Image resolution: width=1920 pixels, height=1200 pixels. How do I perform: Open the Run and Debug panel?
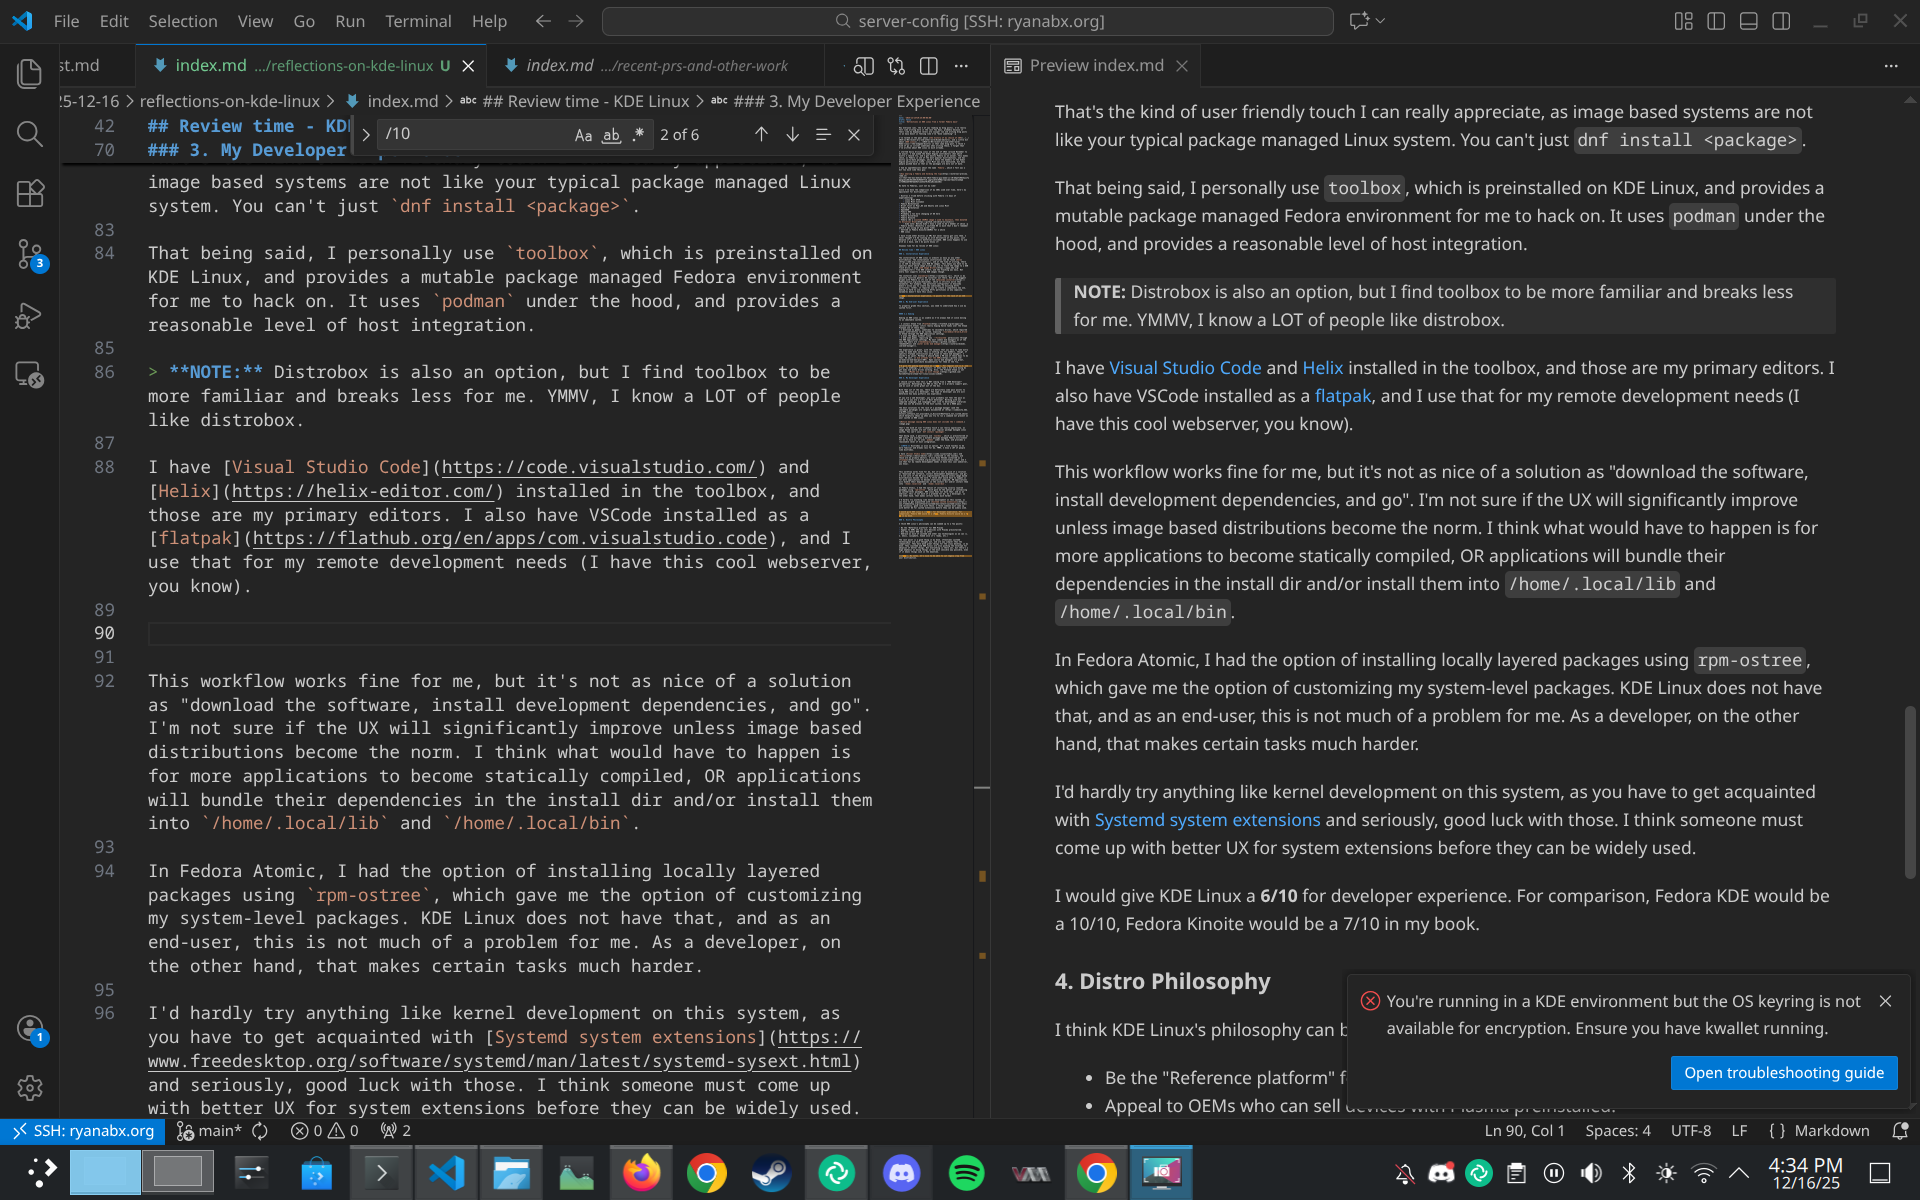pos(30,315)
